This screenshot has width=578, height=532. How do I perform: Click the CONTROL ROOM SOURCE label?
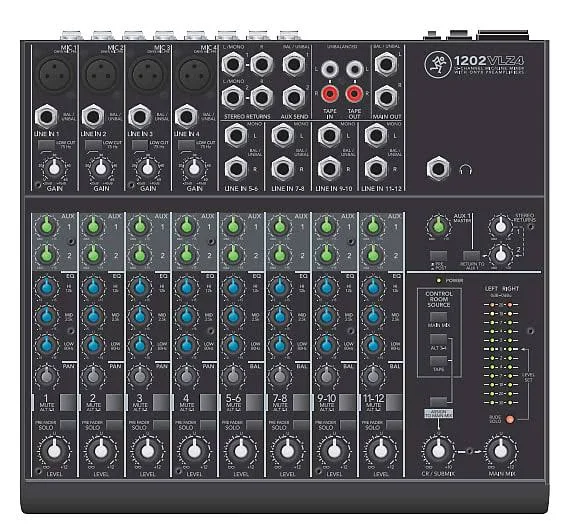[439, 299]
